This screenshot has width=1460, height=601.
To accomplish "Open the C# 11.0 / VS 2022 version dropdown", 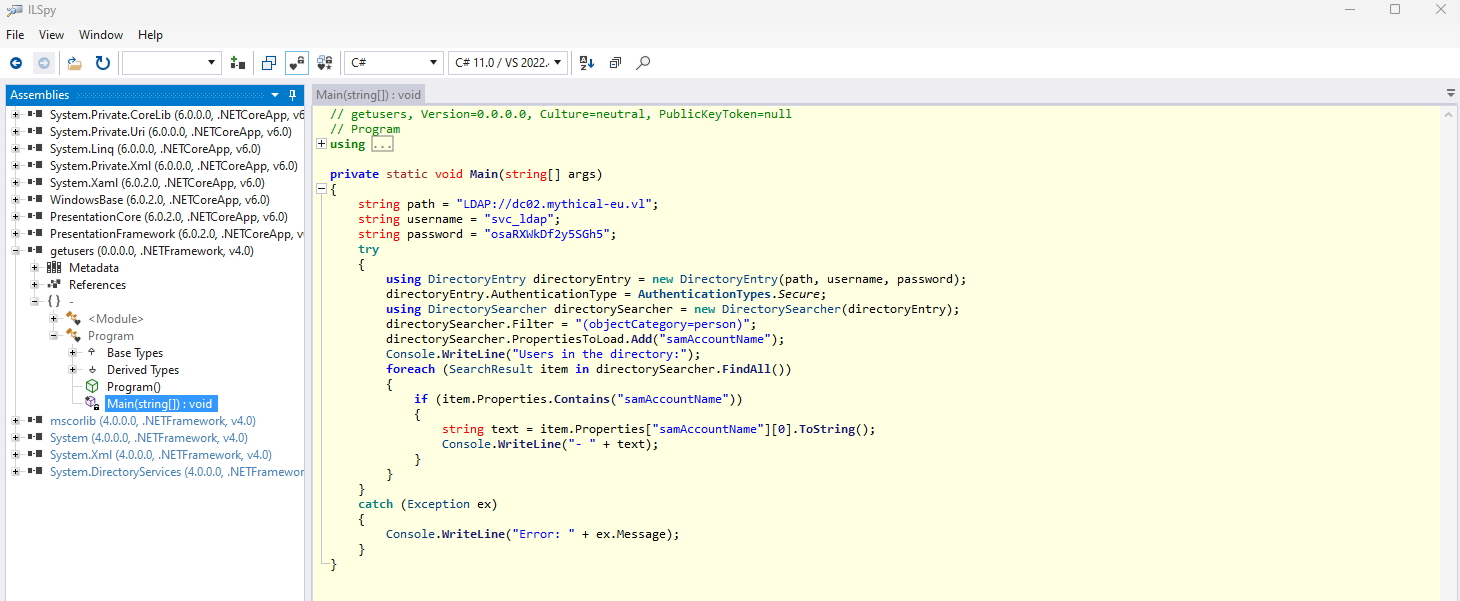I will coord(508,62).
